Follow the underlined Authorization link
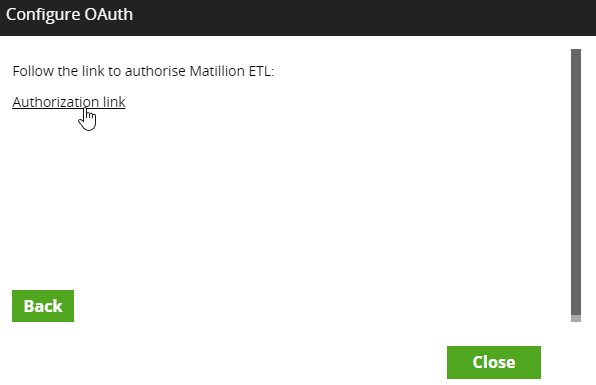Image resolution: width=596 pixels, height=385 pixels. [x=69, y=102]
